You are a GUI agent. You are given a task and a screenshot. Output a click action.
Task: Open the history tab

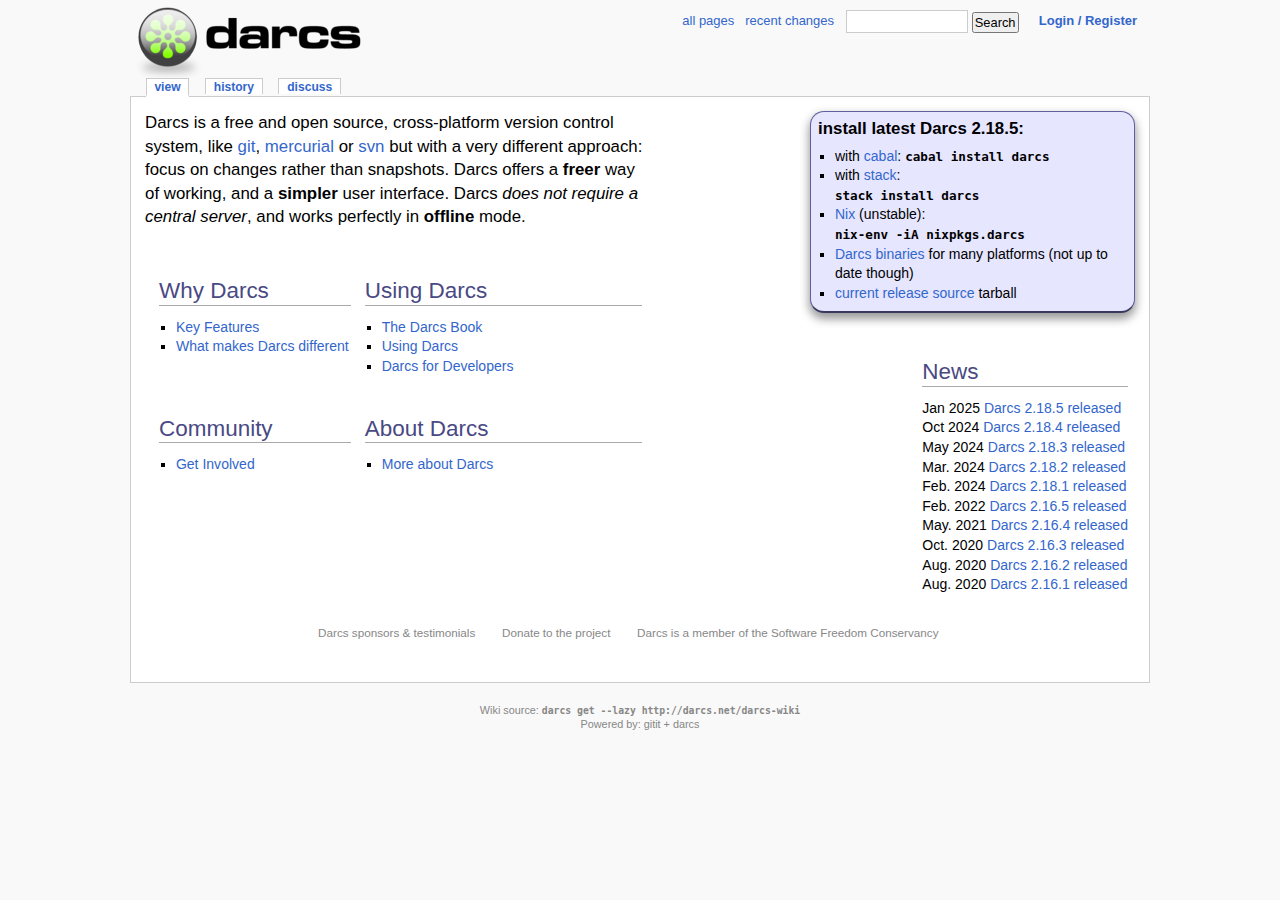pyautogui.click(x=234, y=87)
